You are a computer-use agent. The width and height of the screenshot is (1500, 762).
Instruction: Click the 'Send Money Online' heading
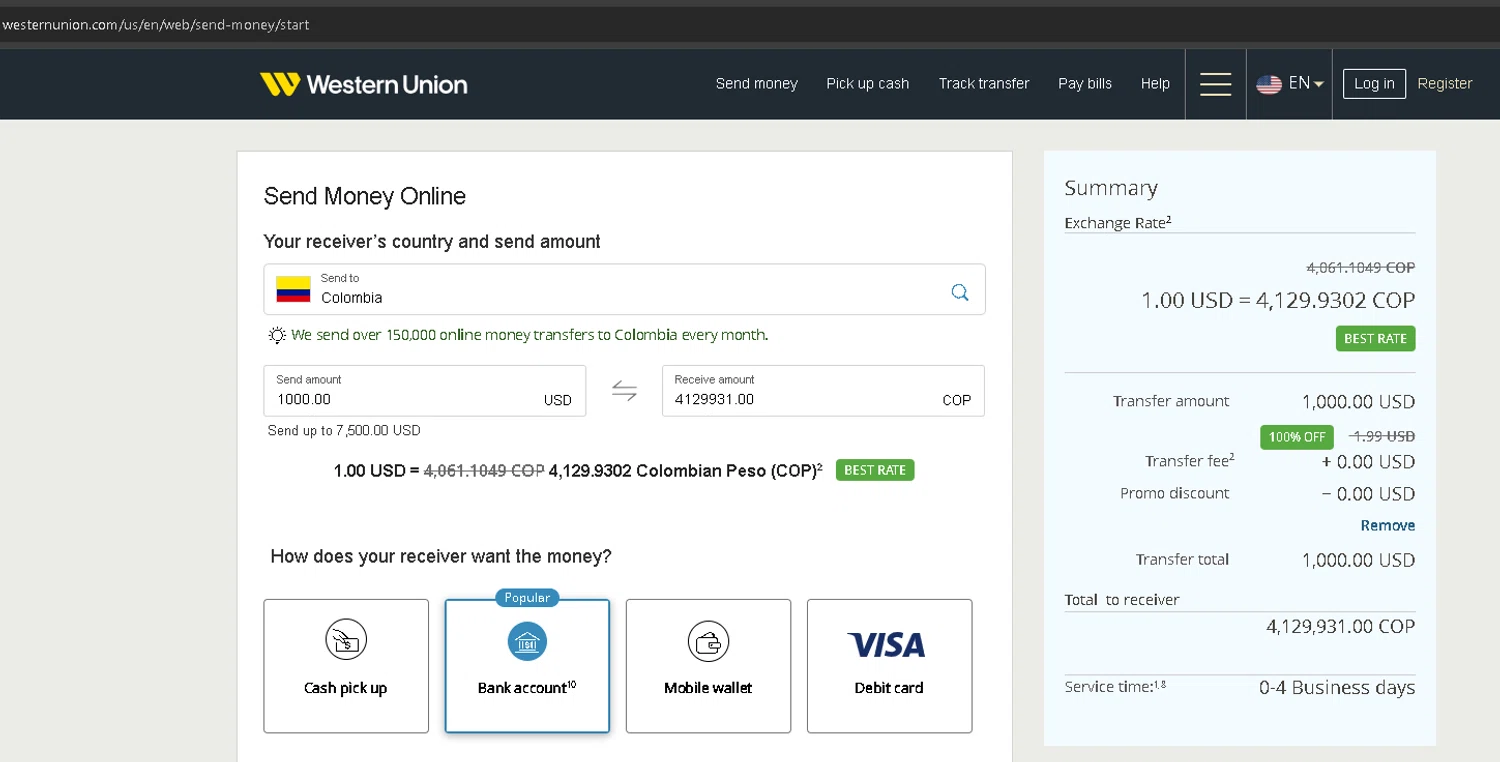(365, 196)
